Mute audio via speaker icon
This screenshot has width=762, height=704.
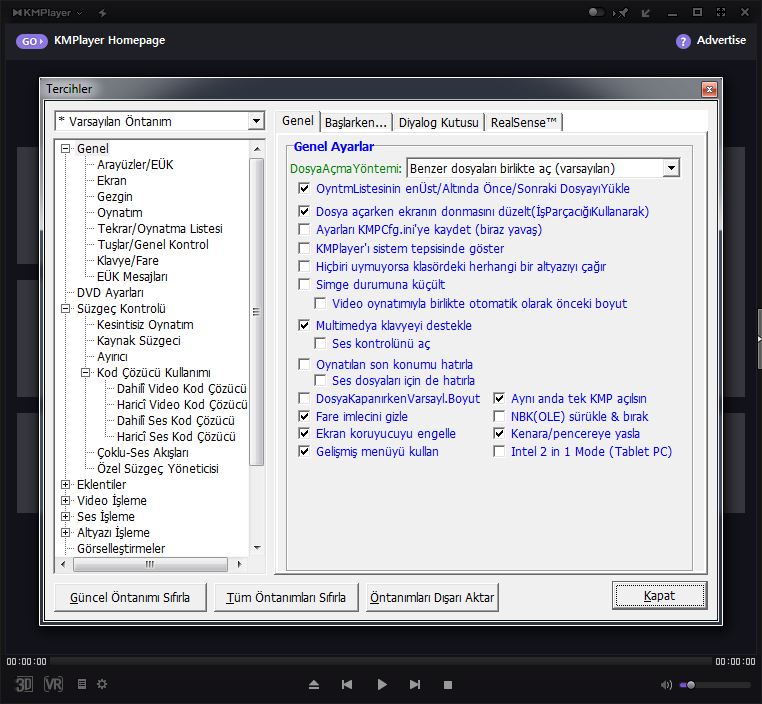pos(666,685)
